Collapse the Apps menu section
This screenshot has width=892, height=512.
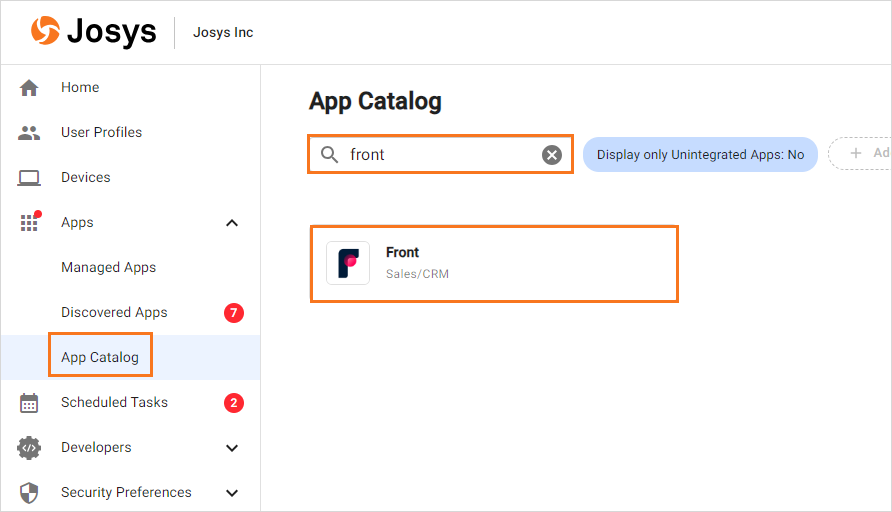coord(232,223)
